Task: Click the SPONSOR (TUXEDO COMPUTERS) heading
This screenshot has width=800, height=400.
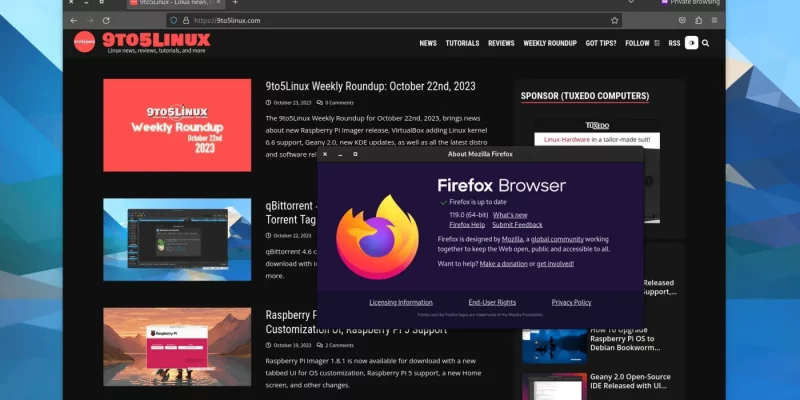Action: coord(585,96)
